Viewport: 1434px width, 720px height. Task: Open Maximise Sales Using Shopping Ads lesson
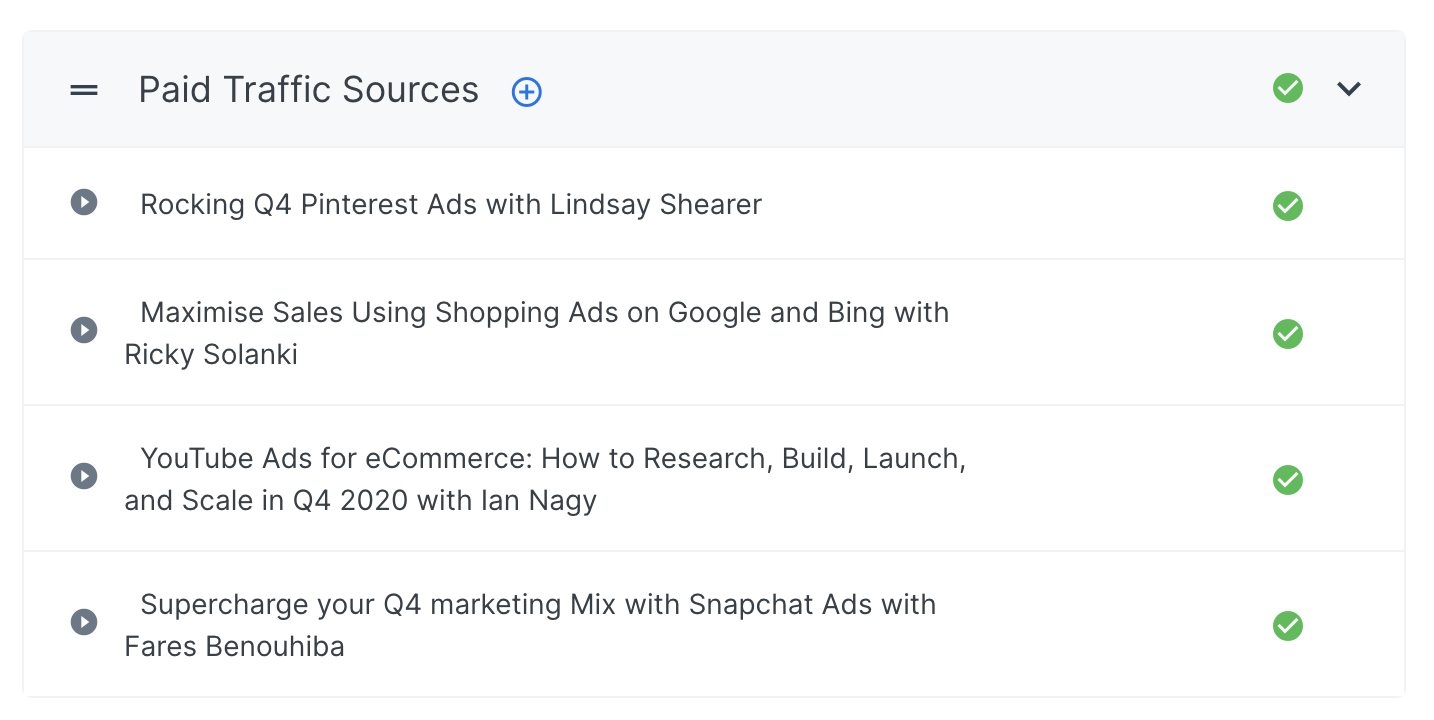tap(537, 333)
